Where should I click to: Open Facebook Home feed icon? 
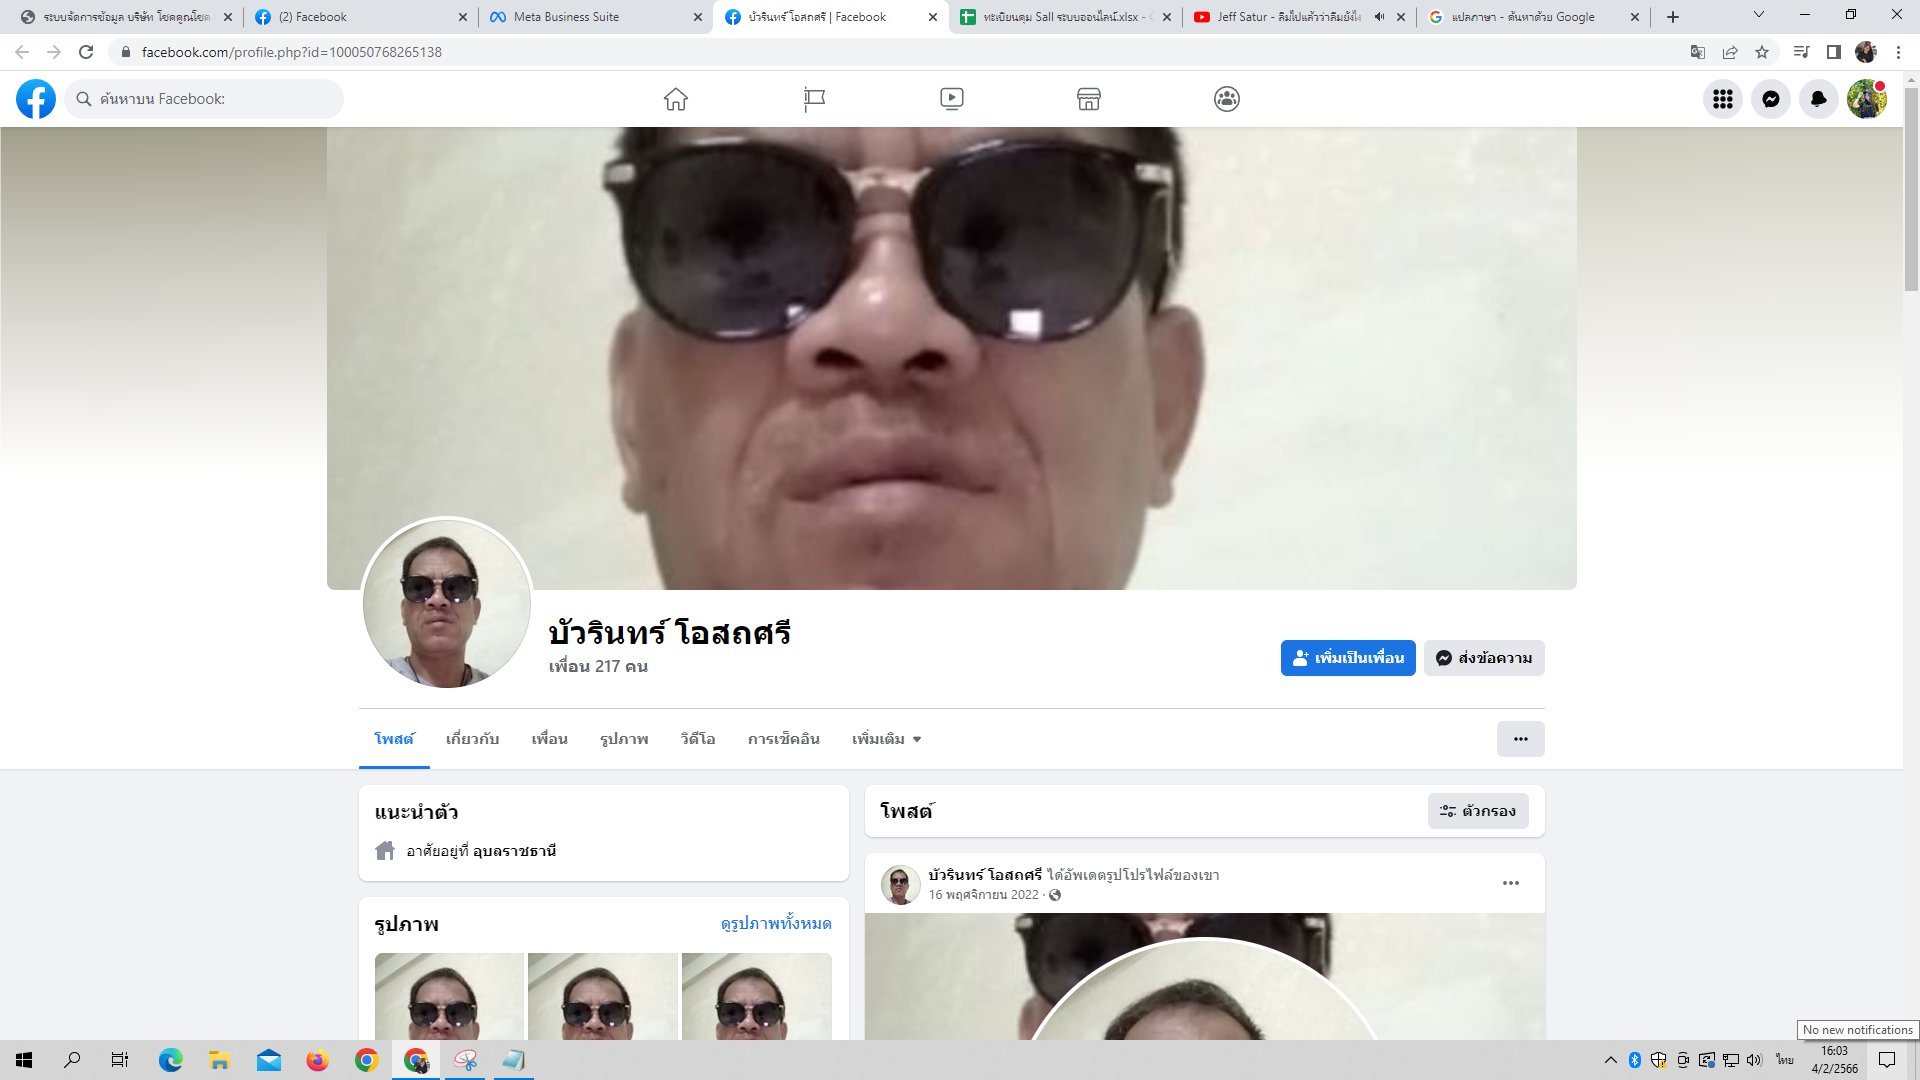(x=676, y=99)
